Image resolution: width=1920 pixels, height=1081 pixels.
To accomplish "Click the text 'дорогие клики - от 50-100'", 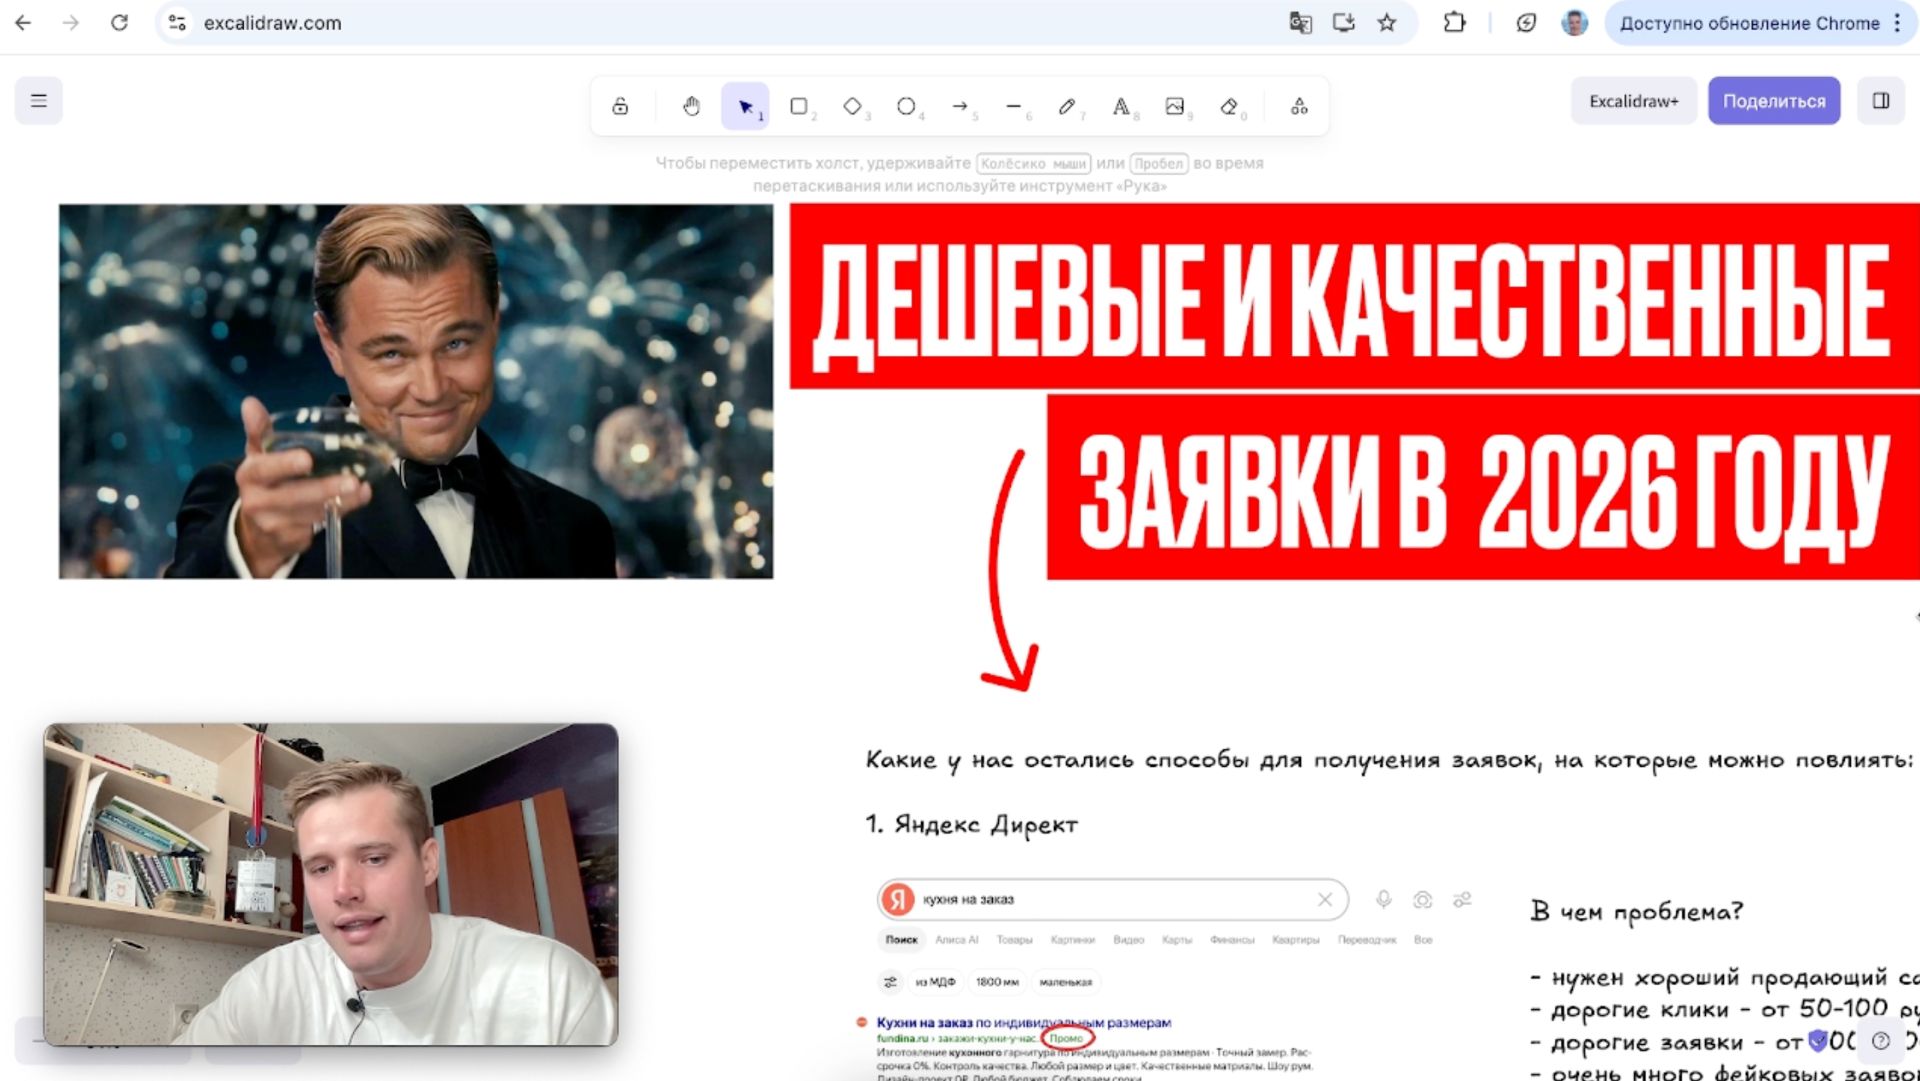I will click(x=1708, y=1009).
